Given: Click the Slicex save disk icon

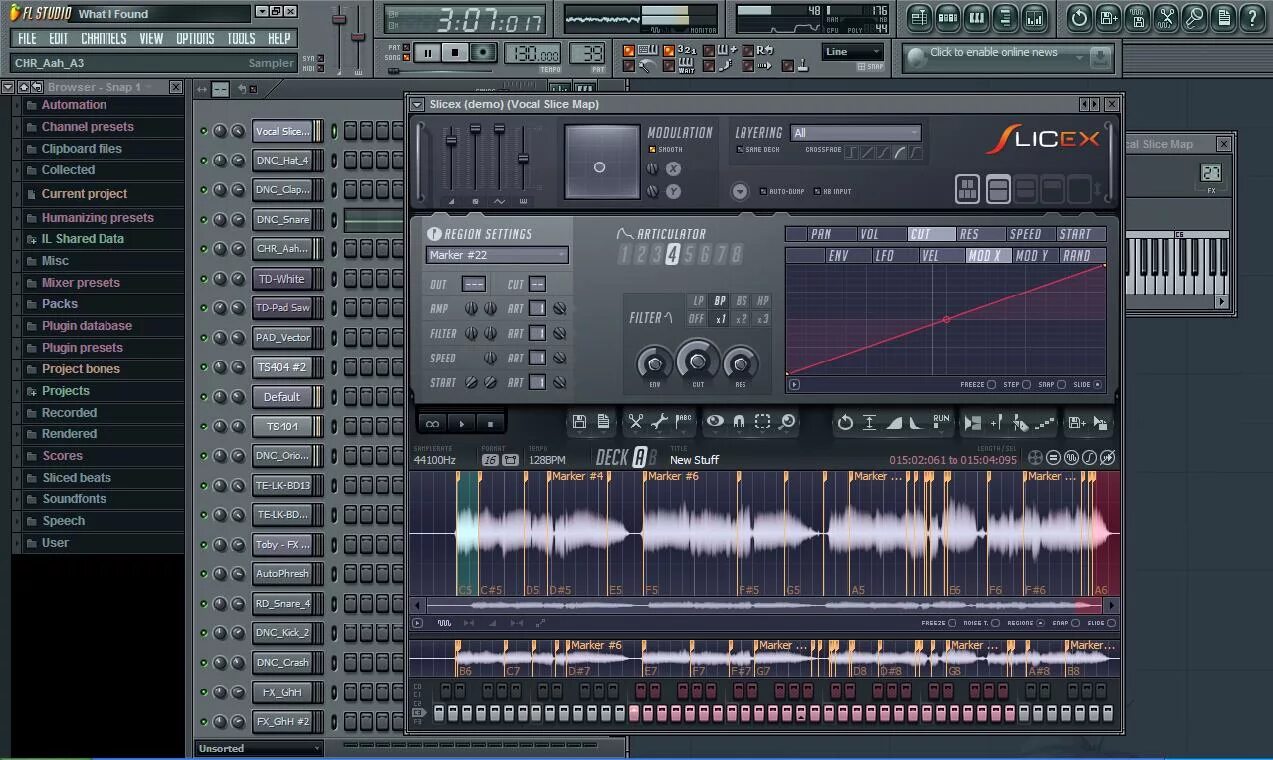Looking at the screenshot, I should coord(579,422).
